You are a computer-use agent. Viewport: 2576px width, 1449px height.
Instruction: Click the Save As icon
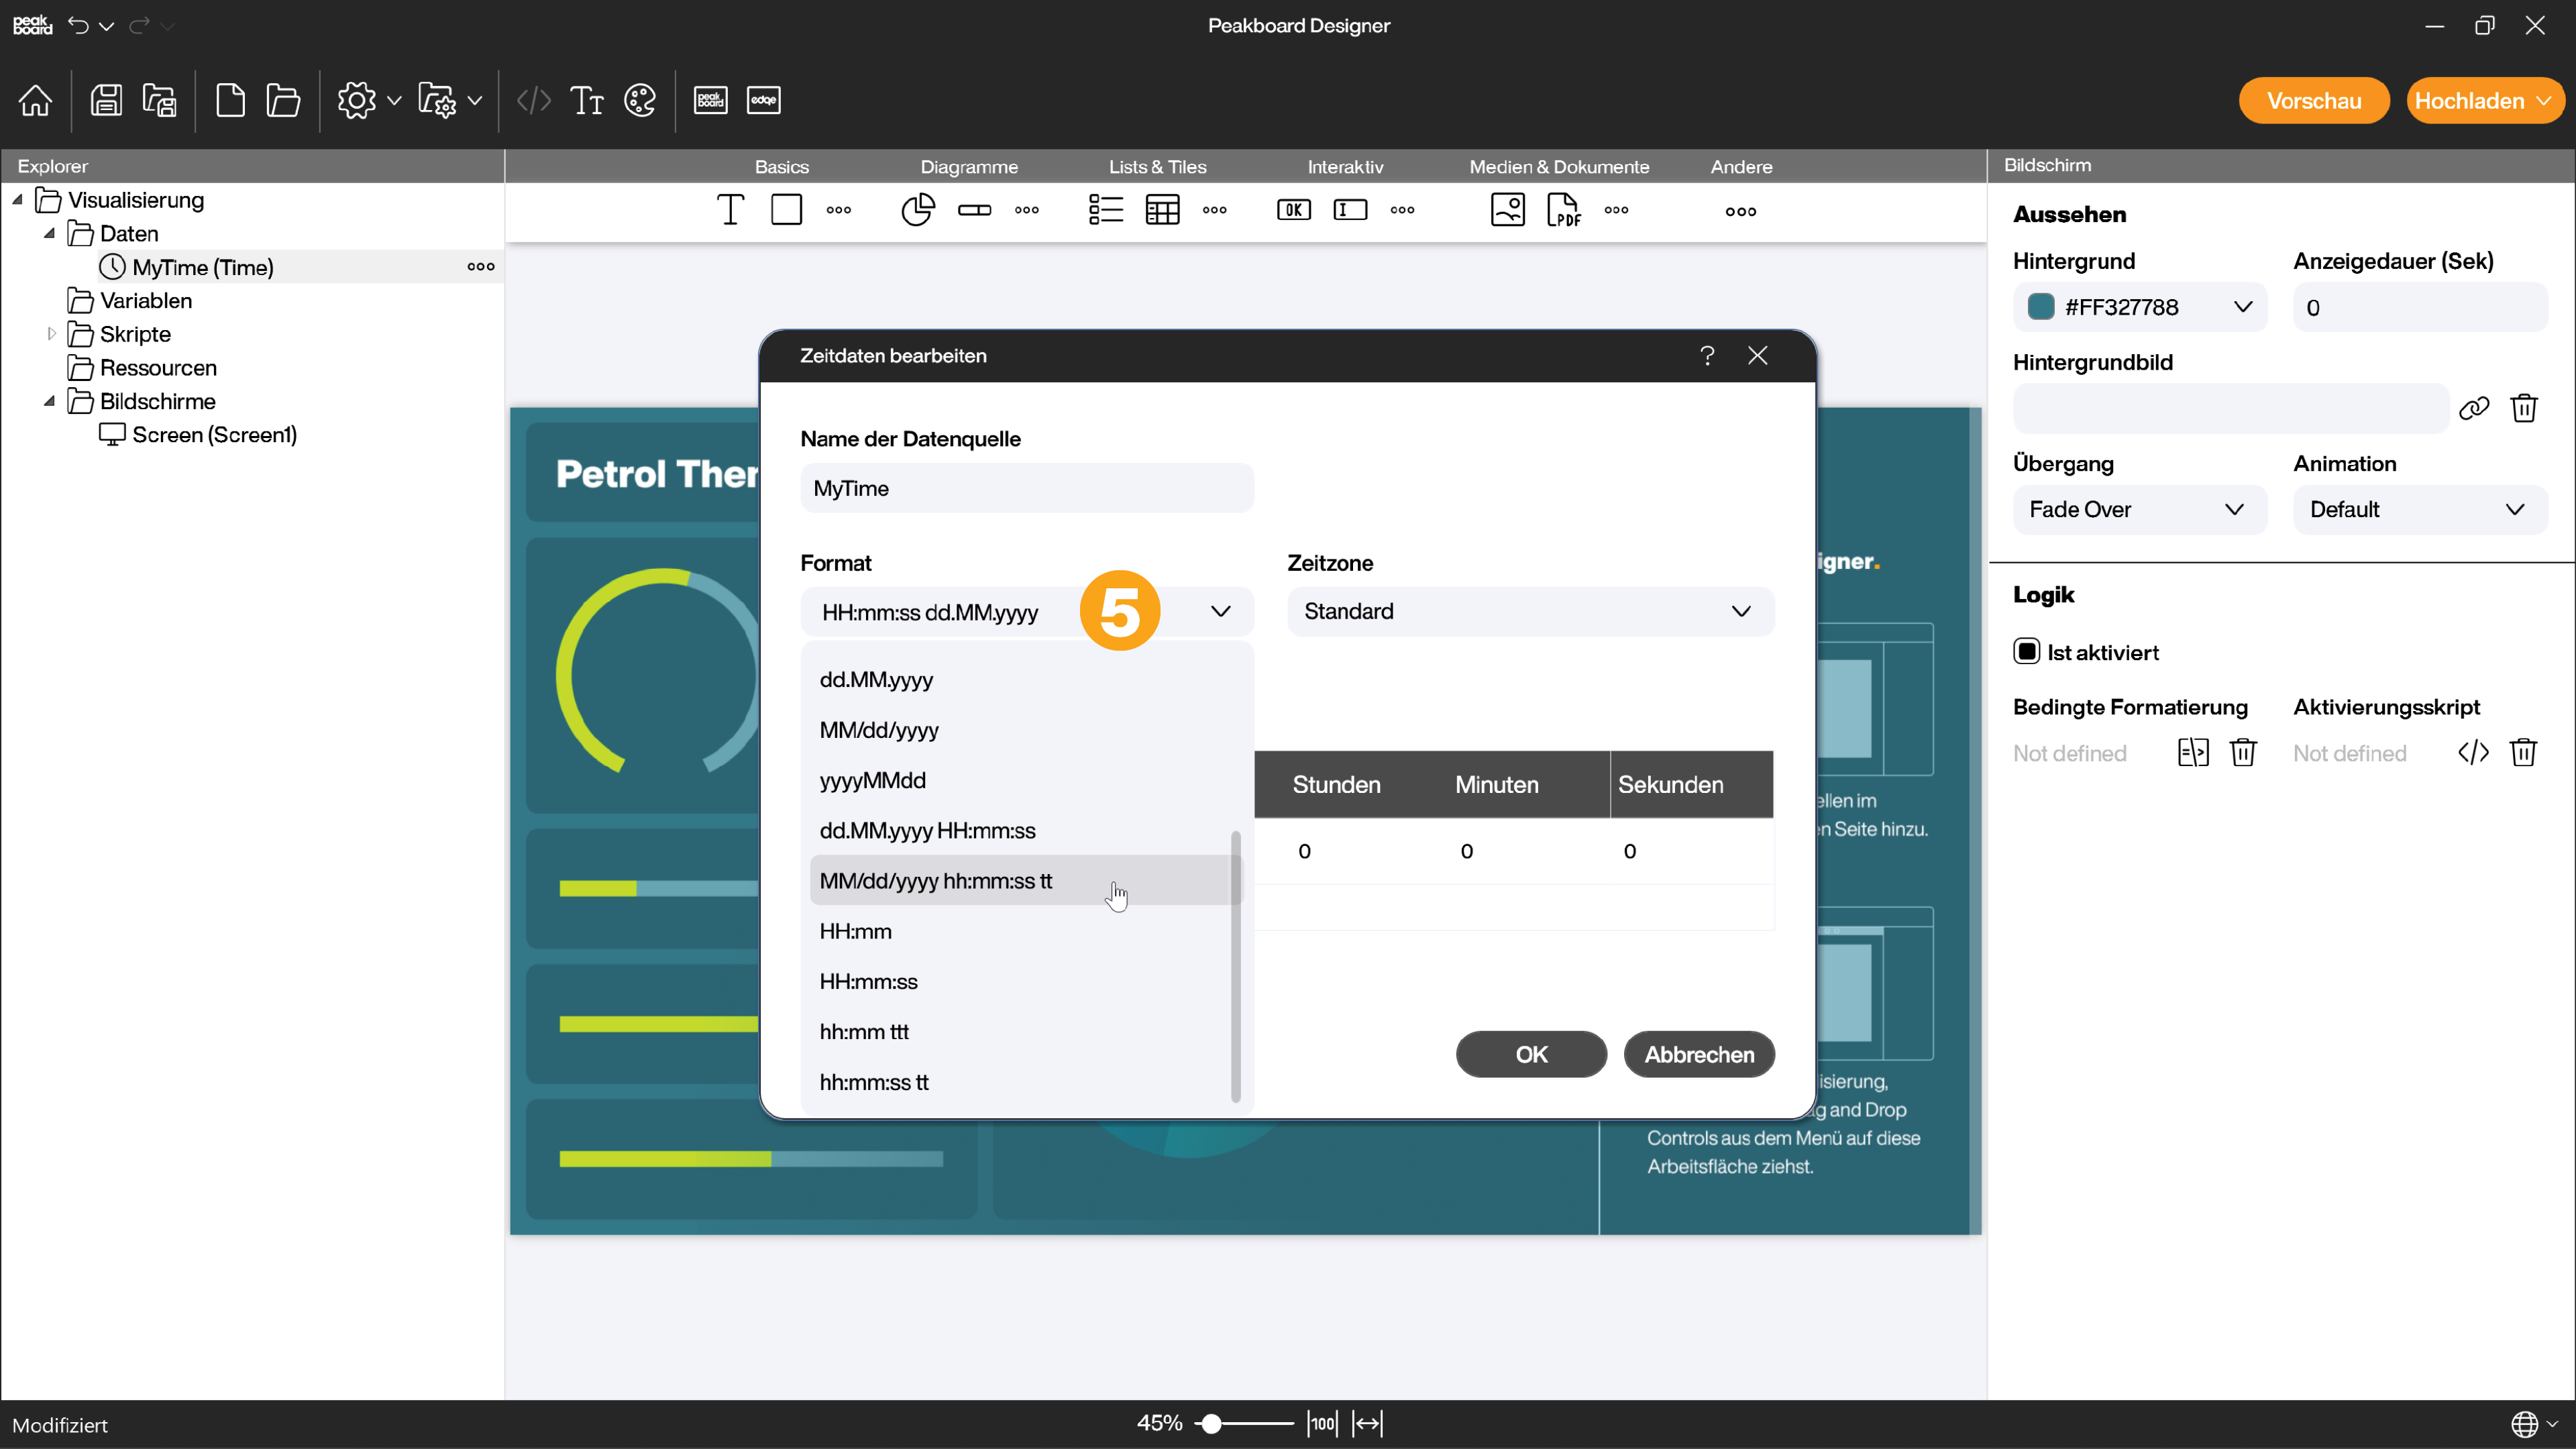(159, 101)
